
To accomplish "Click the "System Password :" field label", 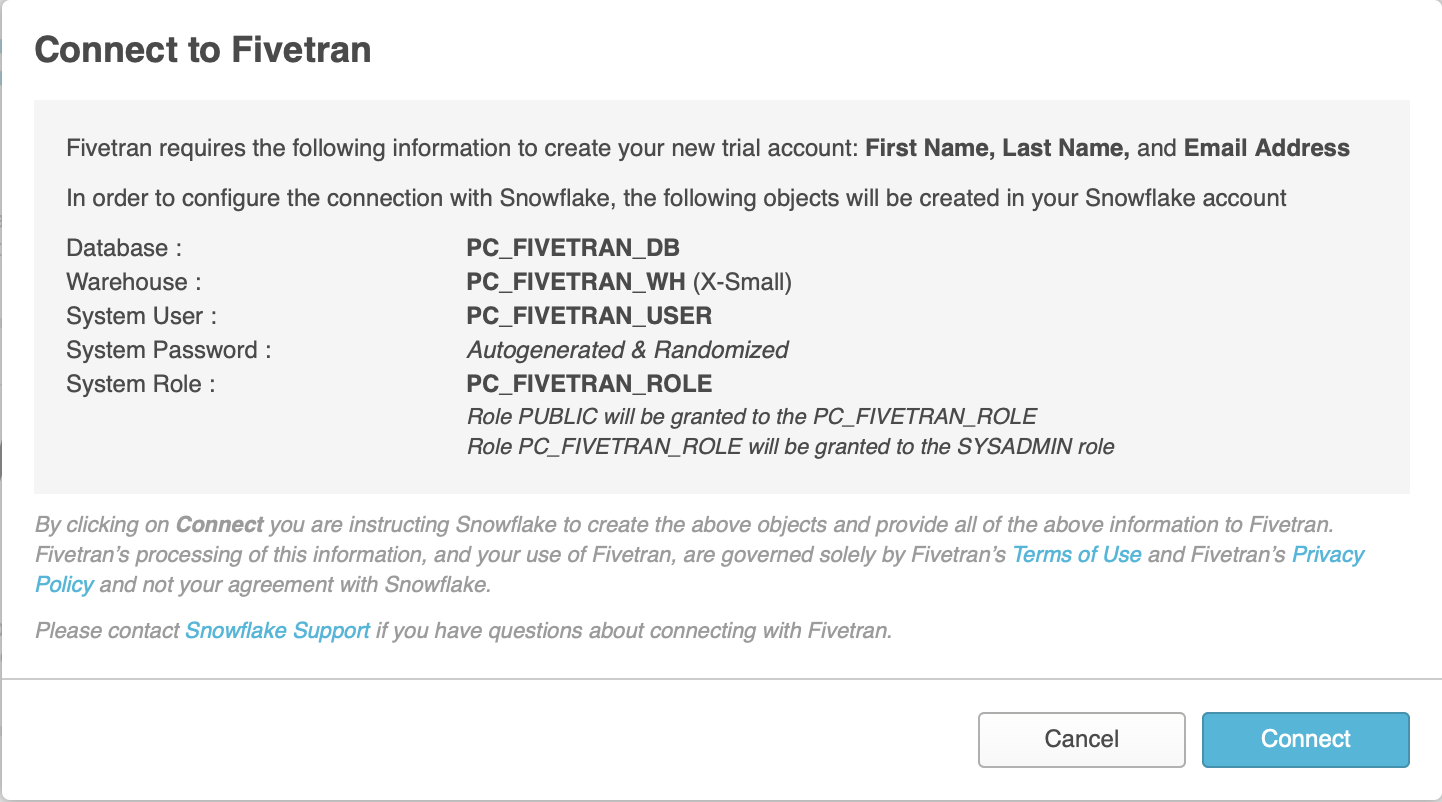I will click(x=169, y=350).
